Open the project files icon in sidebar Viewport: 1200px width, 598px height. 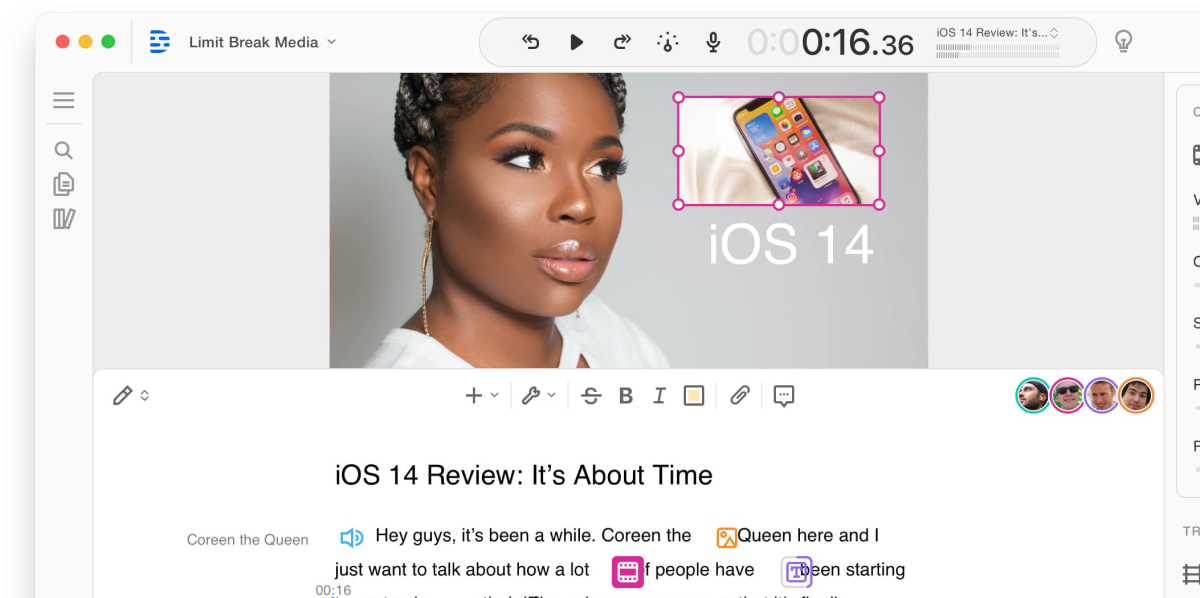(64, 184)
